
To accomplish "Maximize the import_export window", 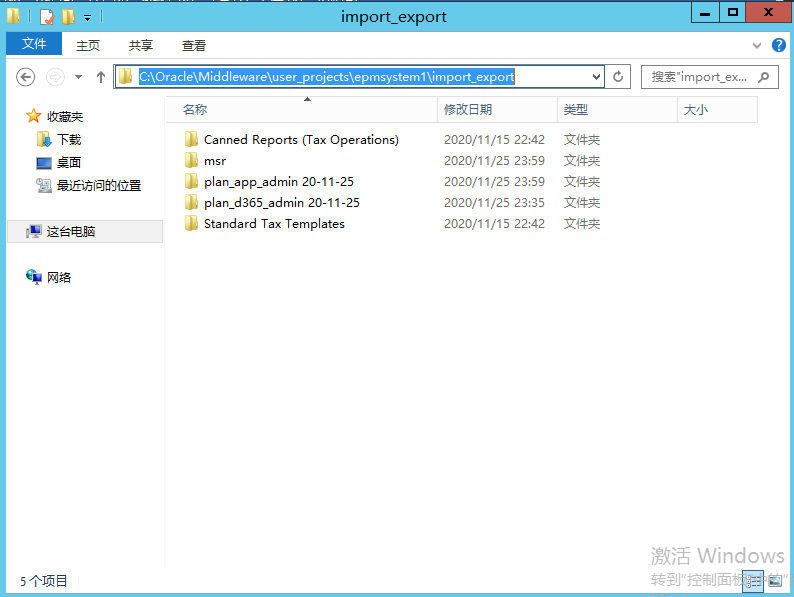I will tap(732, 12).
